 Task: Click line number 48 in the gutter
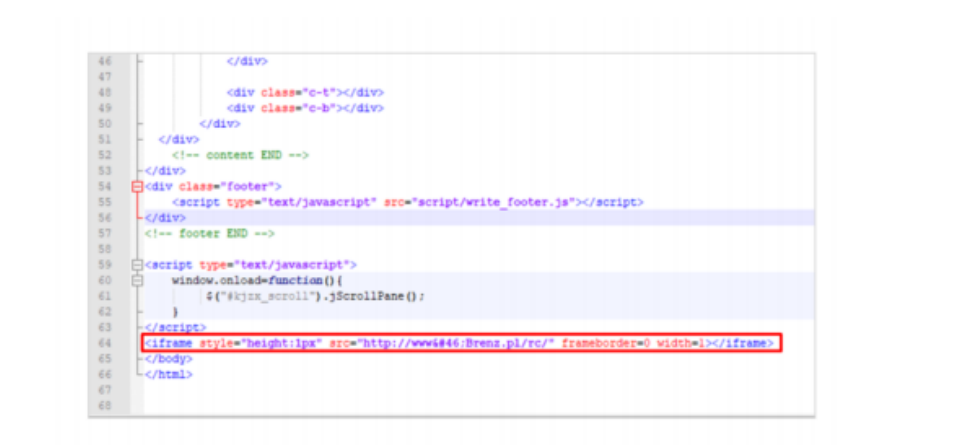(x=104, y=92)
